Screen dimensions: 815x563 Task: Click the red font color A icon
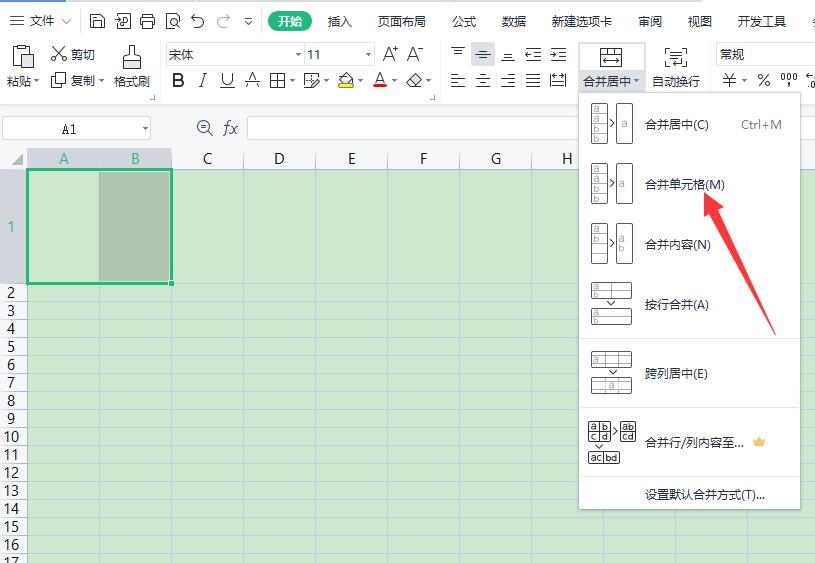[380, 80]
